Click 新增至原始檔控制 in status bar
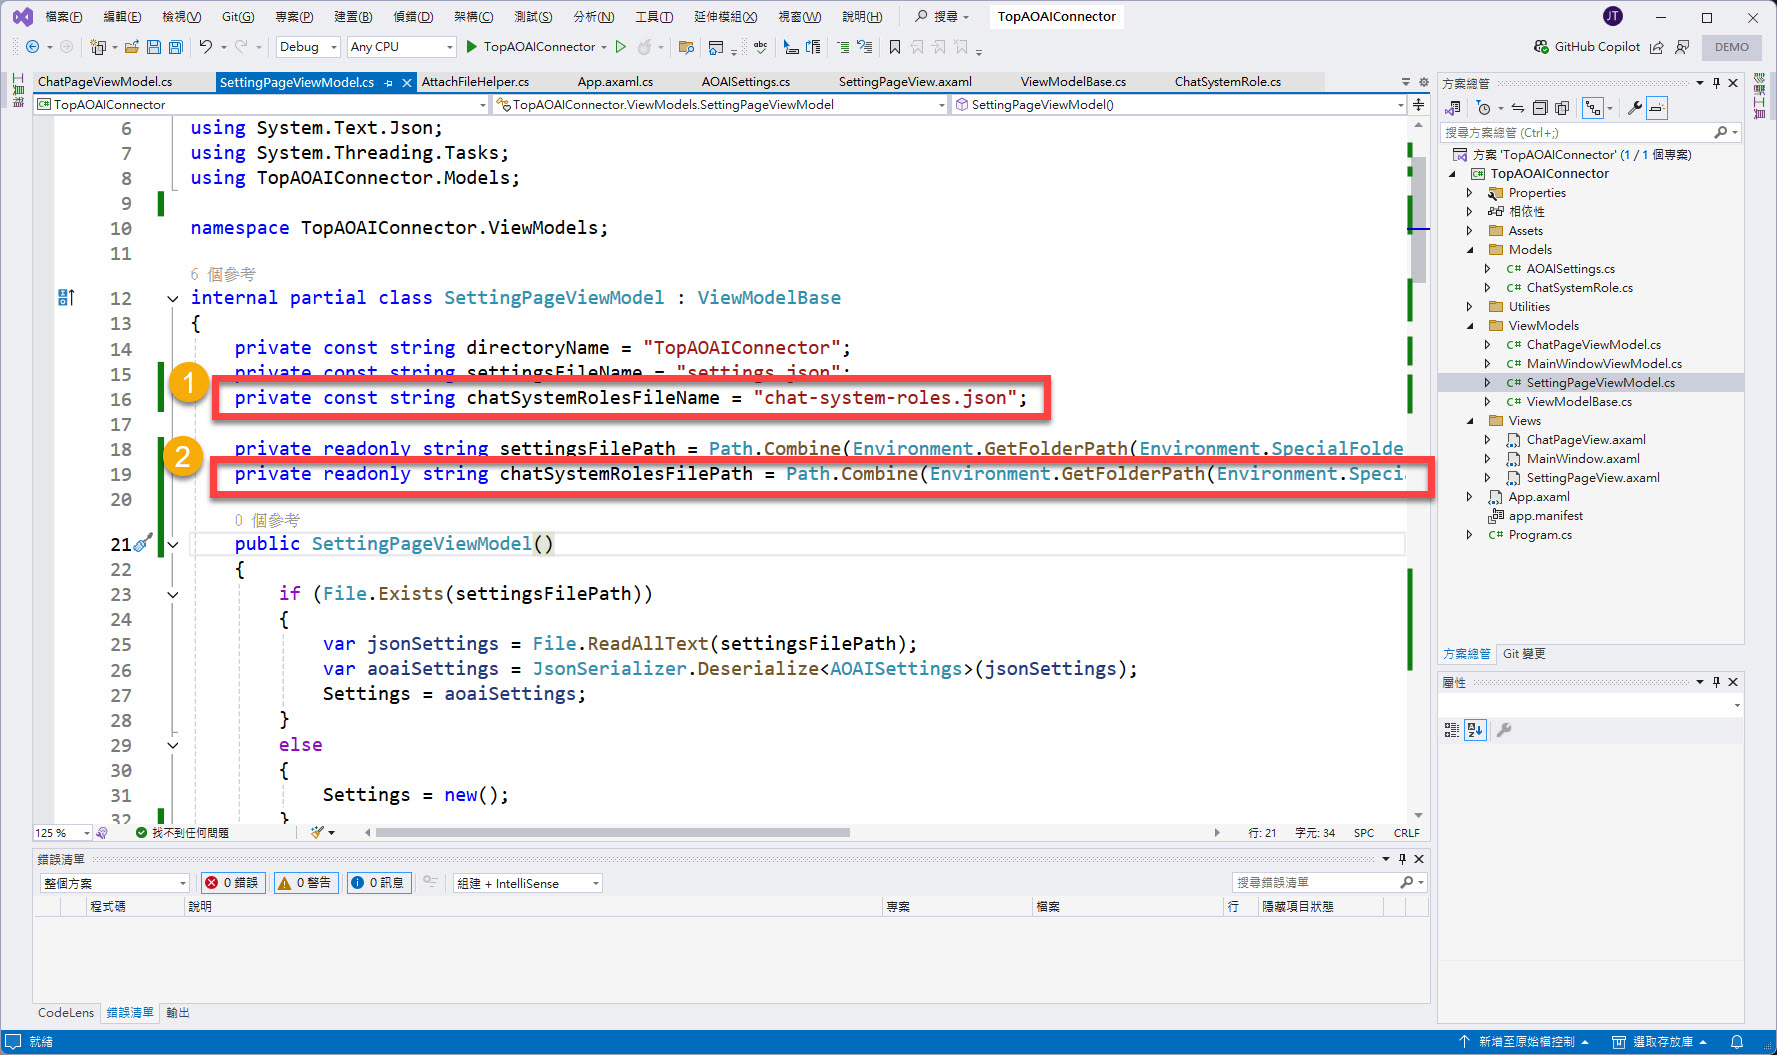The image size is (1777, 1055). click(1525, 1042)
